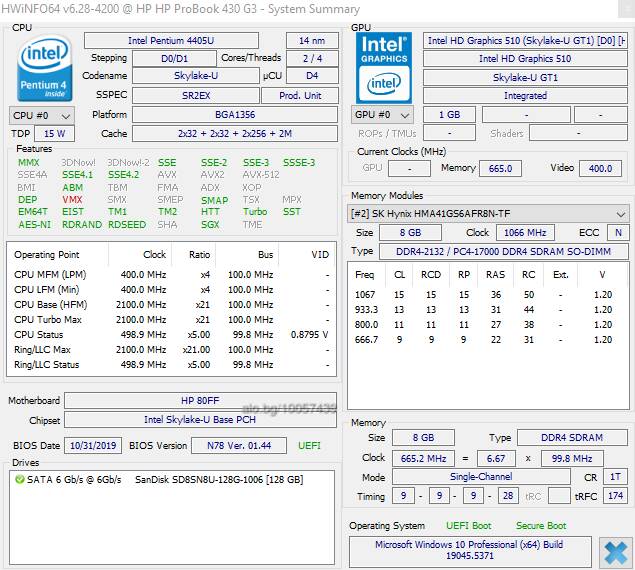Image resolution: width=635 pixels, height=570 pixels.
Task: Select the CPU MFM (LPM) row
Action: click(x=171, y=275)
